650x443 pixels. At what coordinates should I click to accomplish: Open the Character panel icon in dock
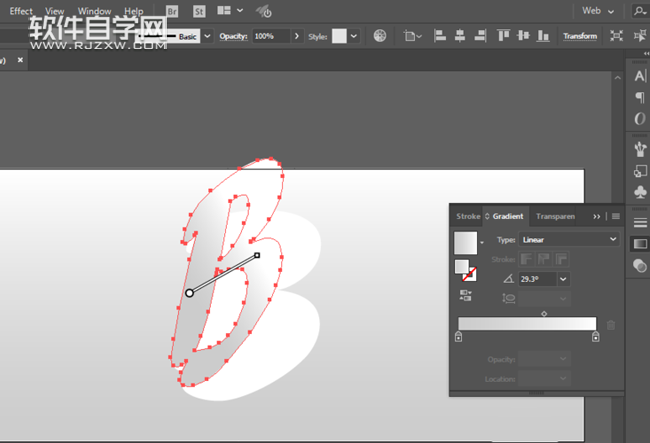pos(640,76)
